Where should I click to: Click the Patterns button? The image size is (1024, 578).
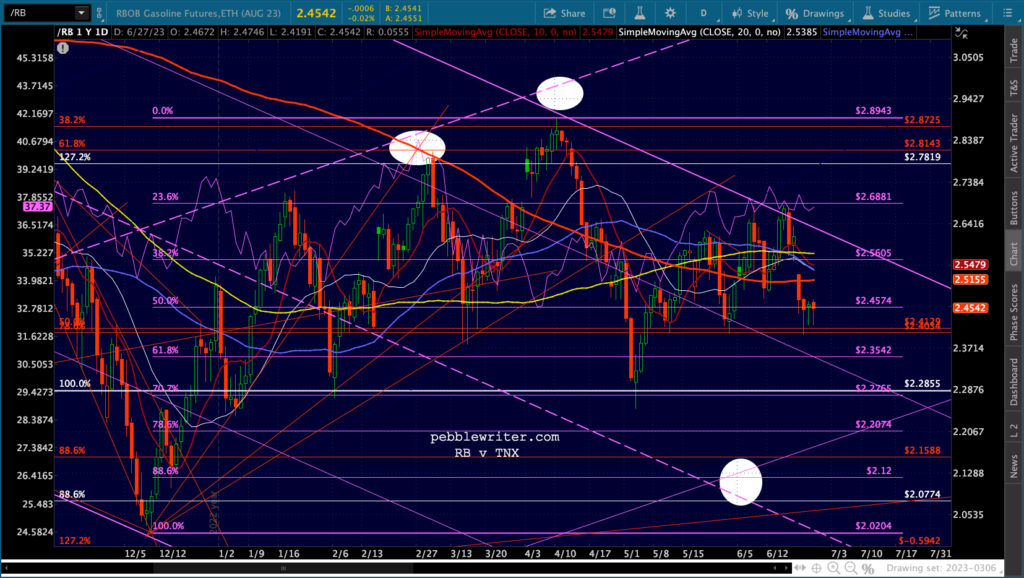point(954,13)
